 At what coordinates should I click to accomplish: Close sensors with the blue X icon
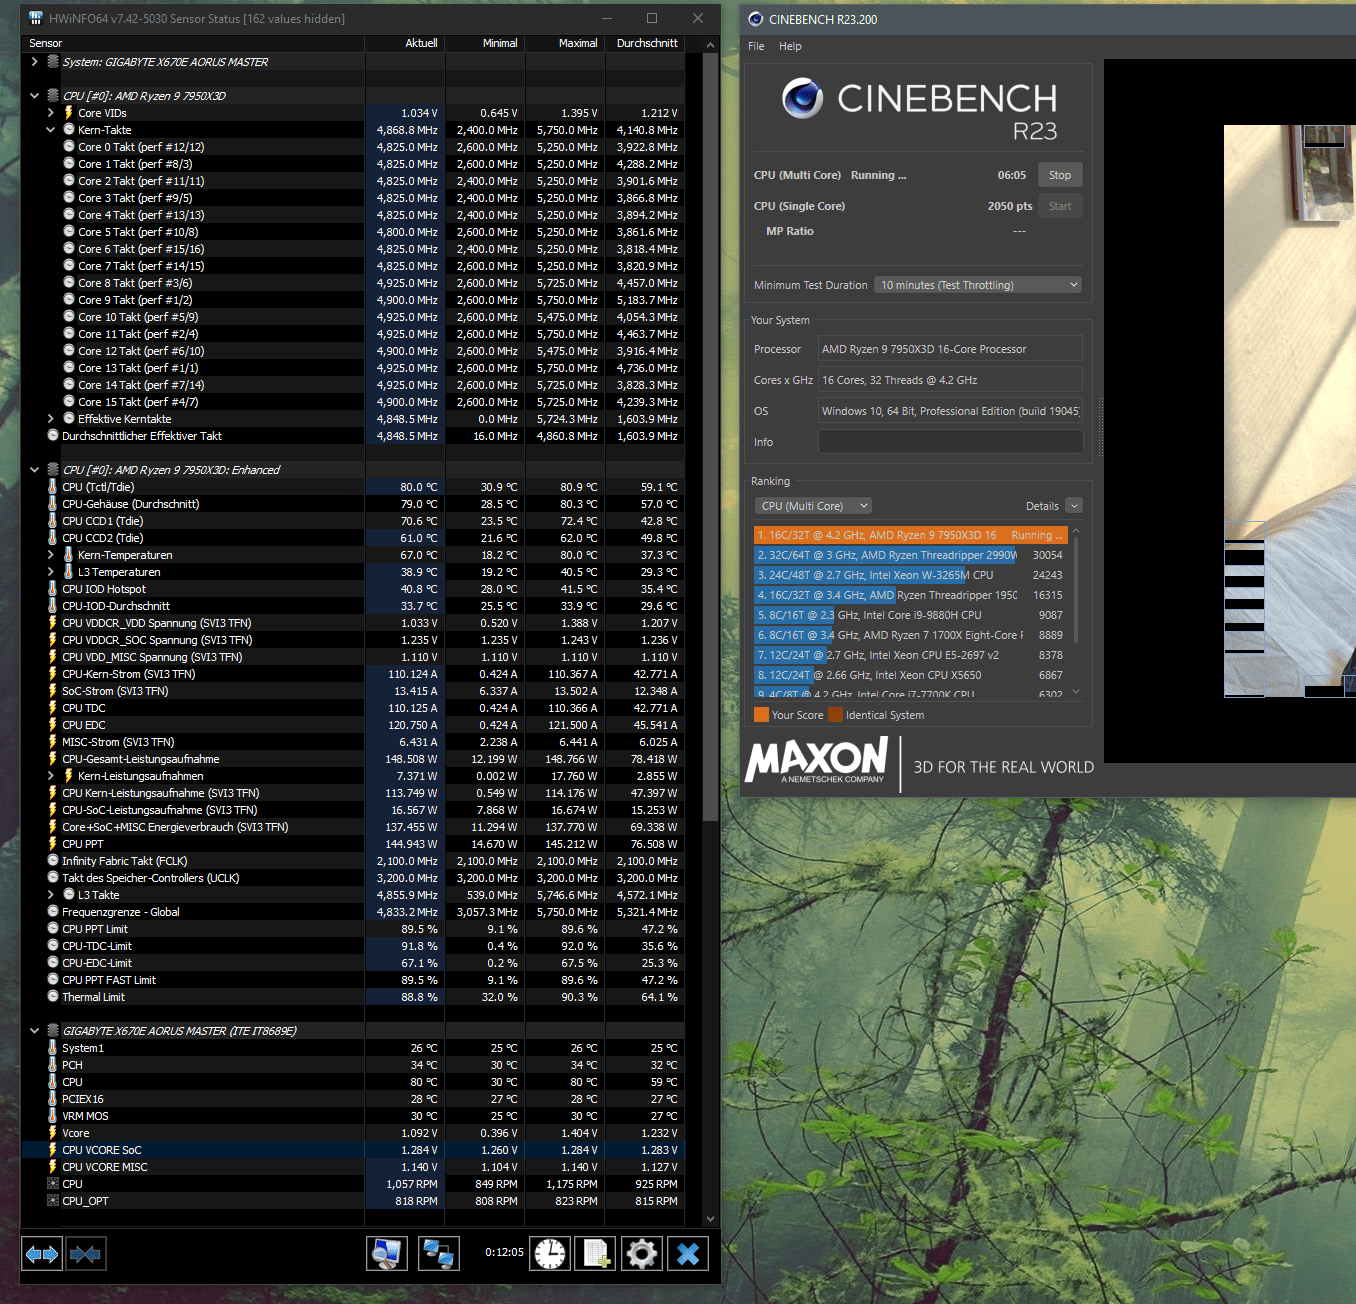coord(688,1253)
